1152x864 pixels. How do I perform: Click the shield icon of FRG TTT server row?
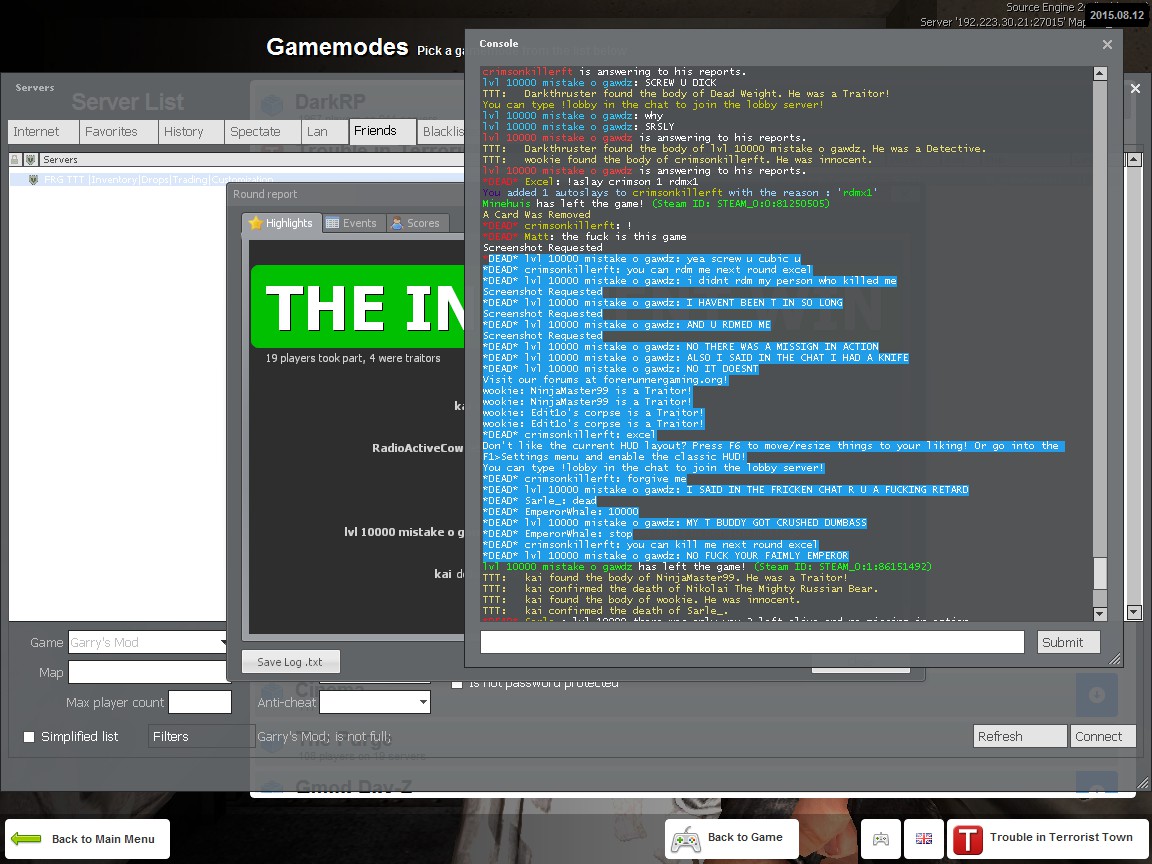(x=33, y=179)
